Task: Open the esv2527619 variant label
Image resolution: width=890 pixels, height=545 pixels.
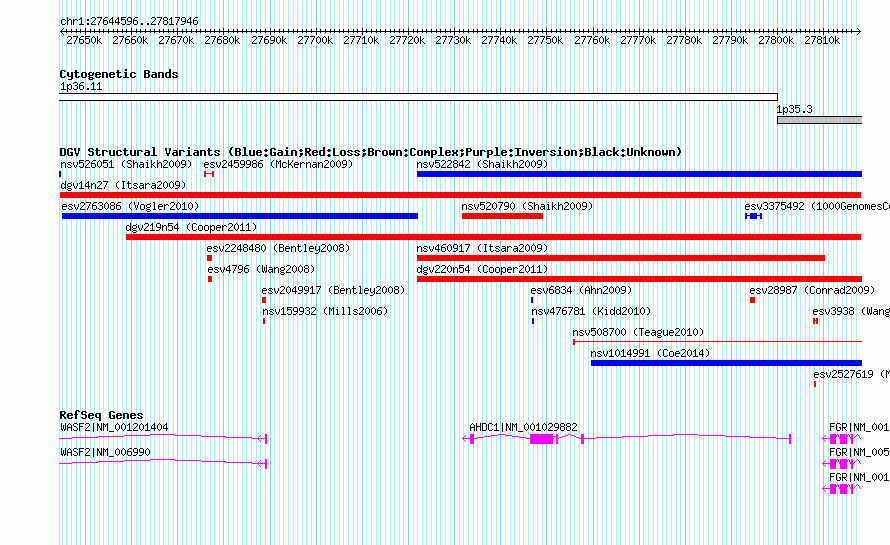Action: [x=851, y=374]
